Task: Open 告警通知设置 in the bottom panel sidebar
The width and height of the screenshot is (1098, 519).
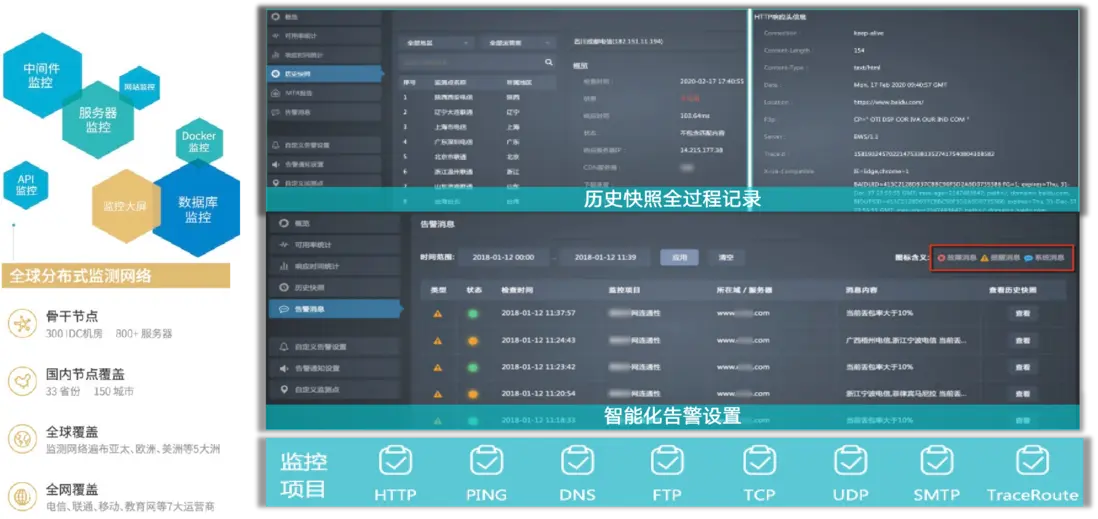Action: click(334, 368)
